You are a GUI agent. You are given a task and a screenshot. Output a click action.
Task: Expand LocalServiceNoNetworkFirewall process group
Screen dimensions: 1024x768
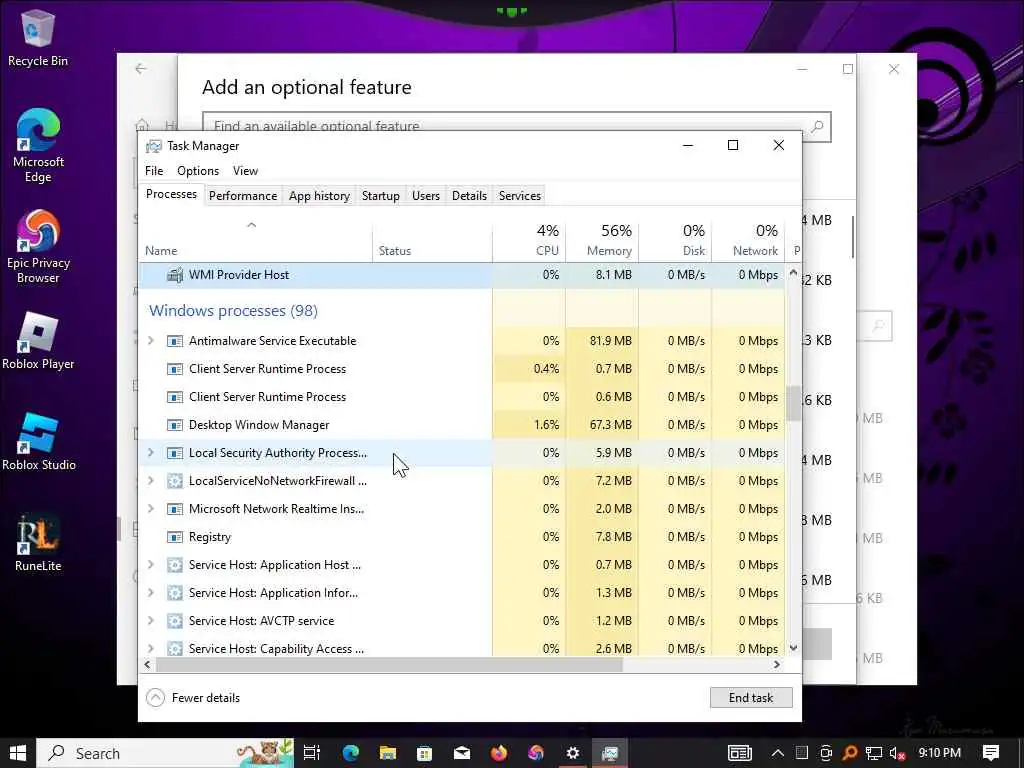coord(151,481)
